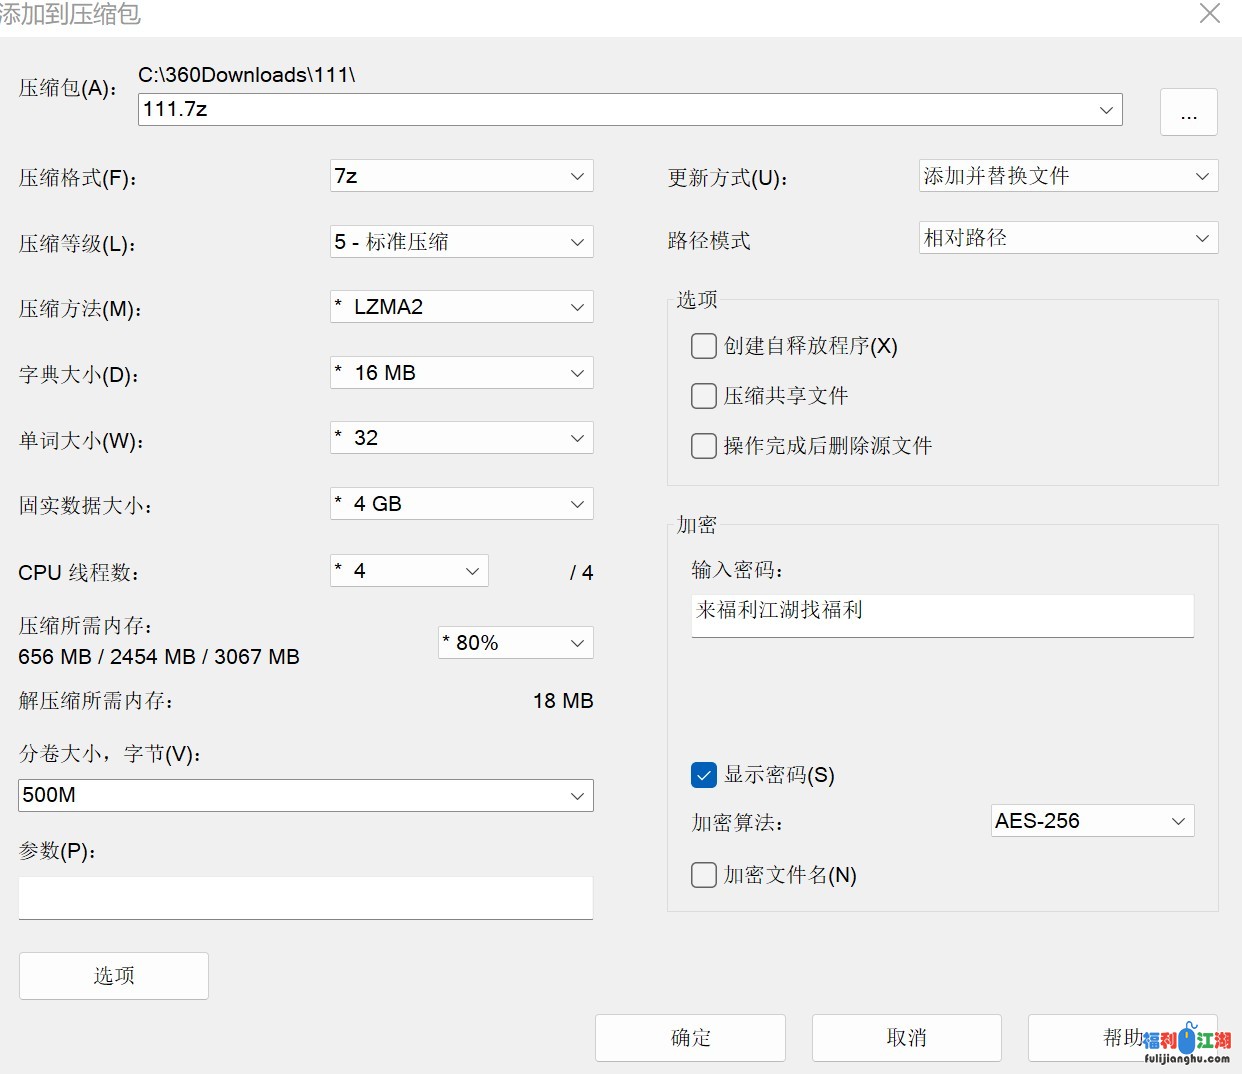The height and width of the screenshot is (1074, 1242).
Task: Open the LZMA2 compression method dropdown
Action: pos(461,307)
